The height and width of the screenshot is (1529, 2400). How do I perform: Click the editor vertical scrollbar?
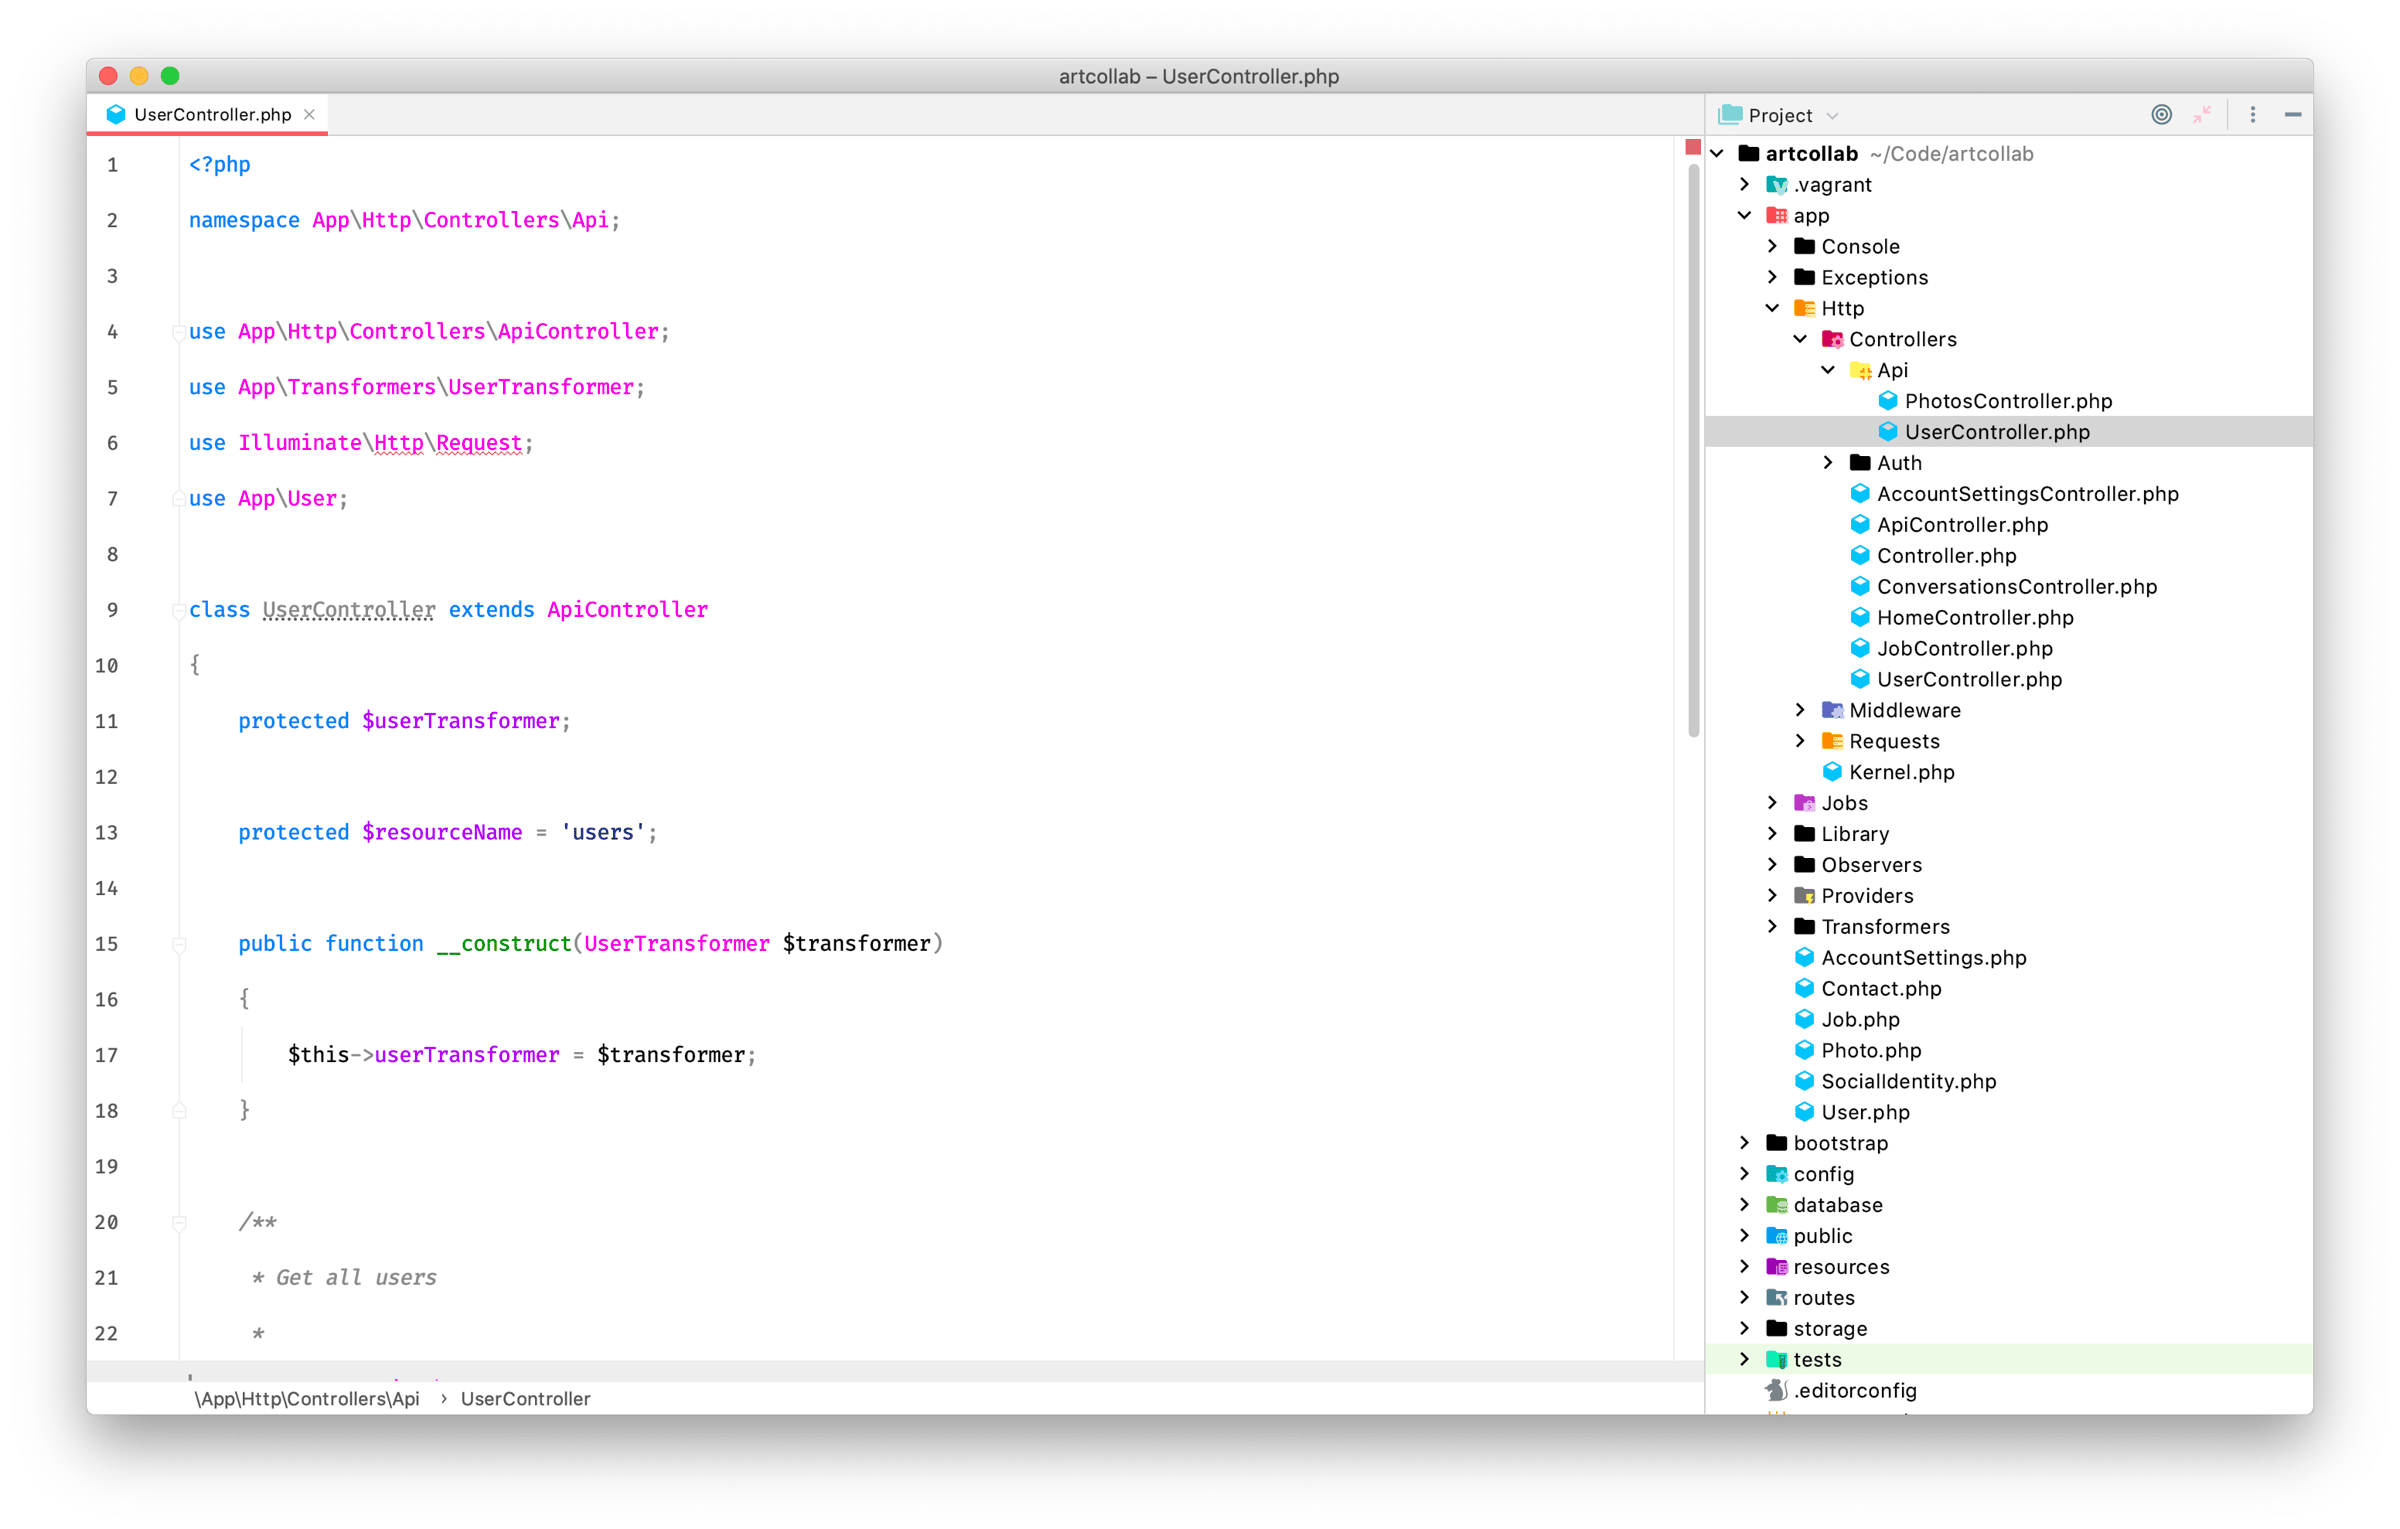pos(1693,450)
